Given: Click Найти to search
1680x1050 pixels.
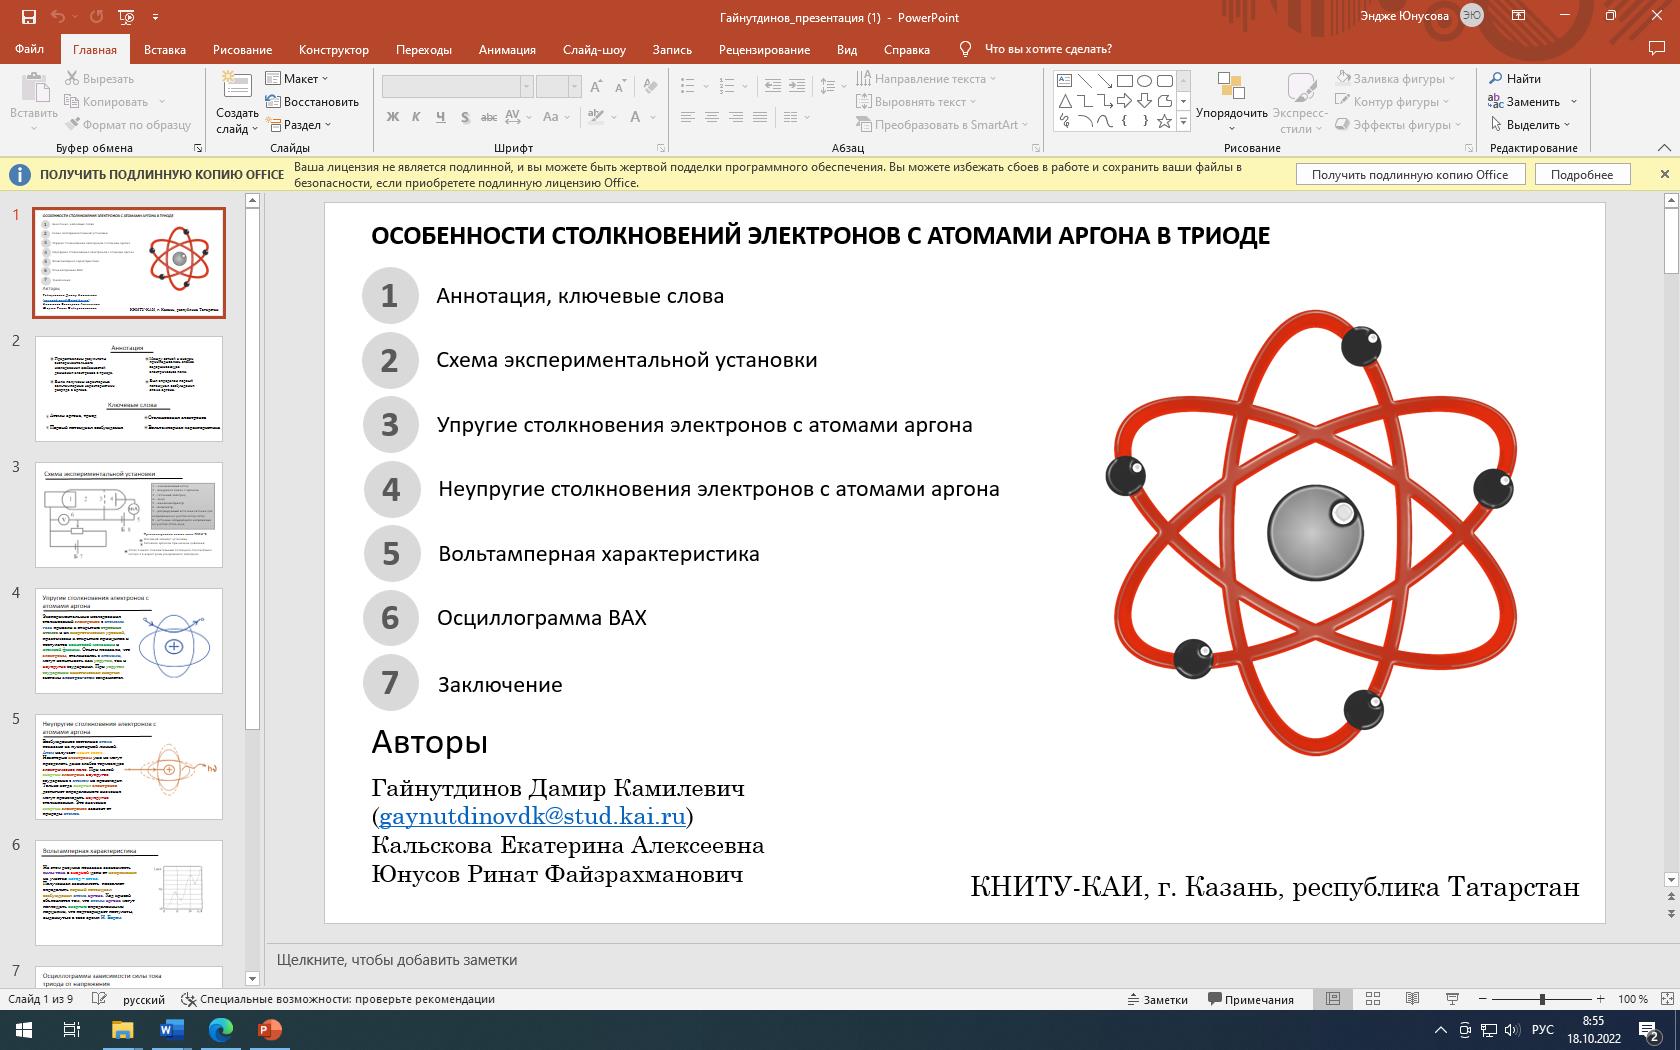Looking at the screenshot, I should [1514, 78].
